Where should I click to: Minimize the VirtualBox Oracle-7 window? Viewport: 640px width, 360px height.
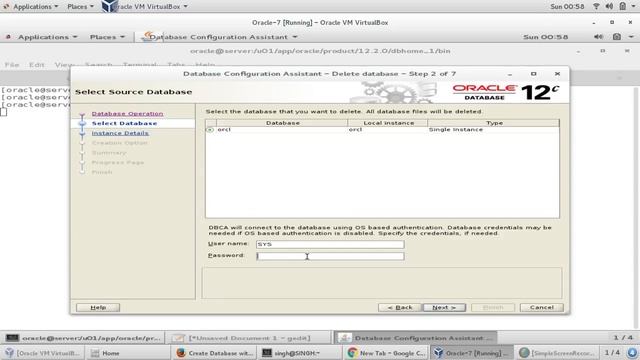pos(593,22)
